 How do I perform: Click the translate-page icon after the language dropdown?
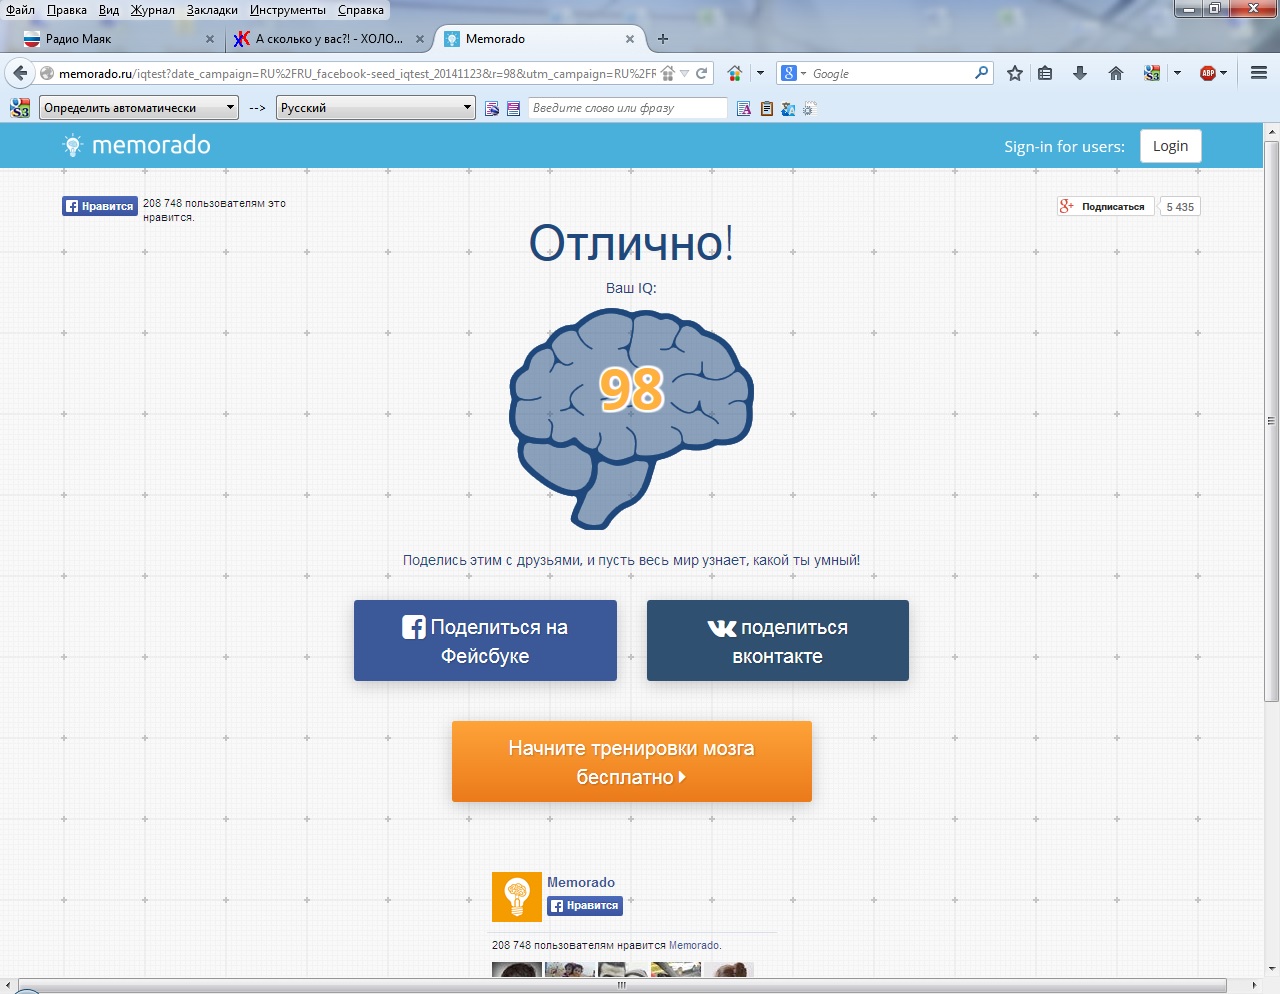pos(491,108)
